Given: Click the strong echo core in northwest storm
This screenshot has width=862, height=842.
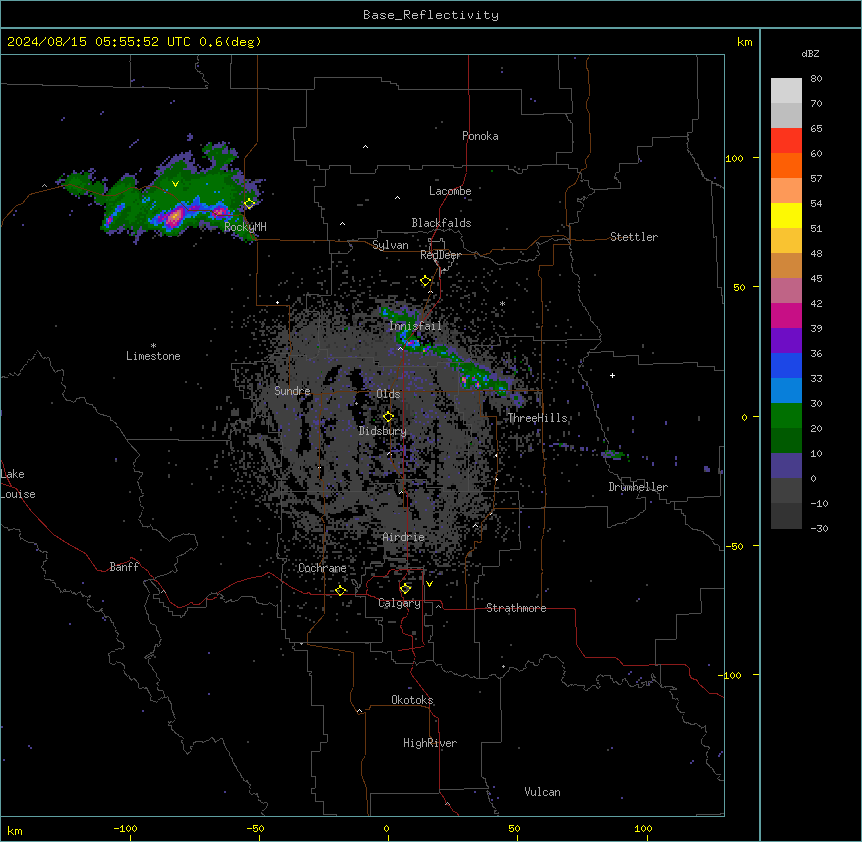Looking at the screenshot, I should point(175,217).
